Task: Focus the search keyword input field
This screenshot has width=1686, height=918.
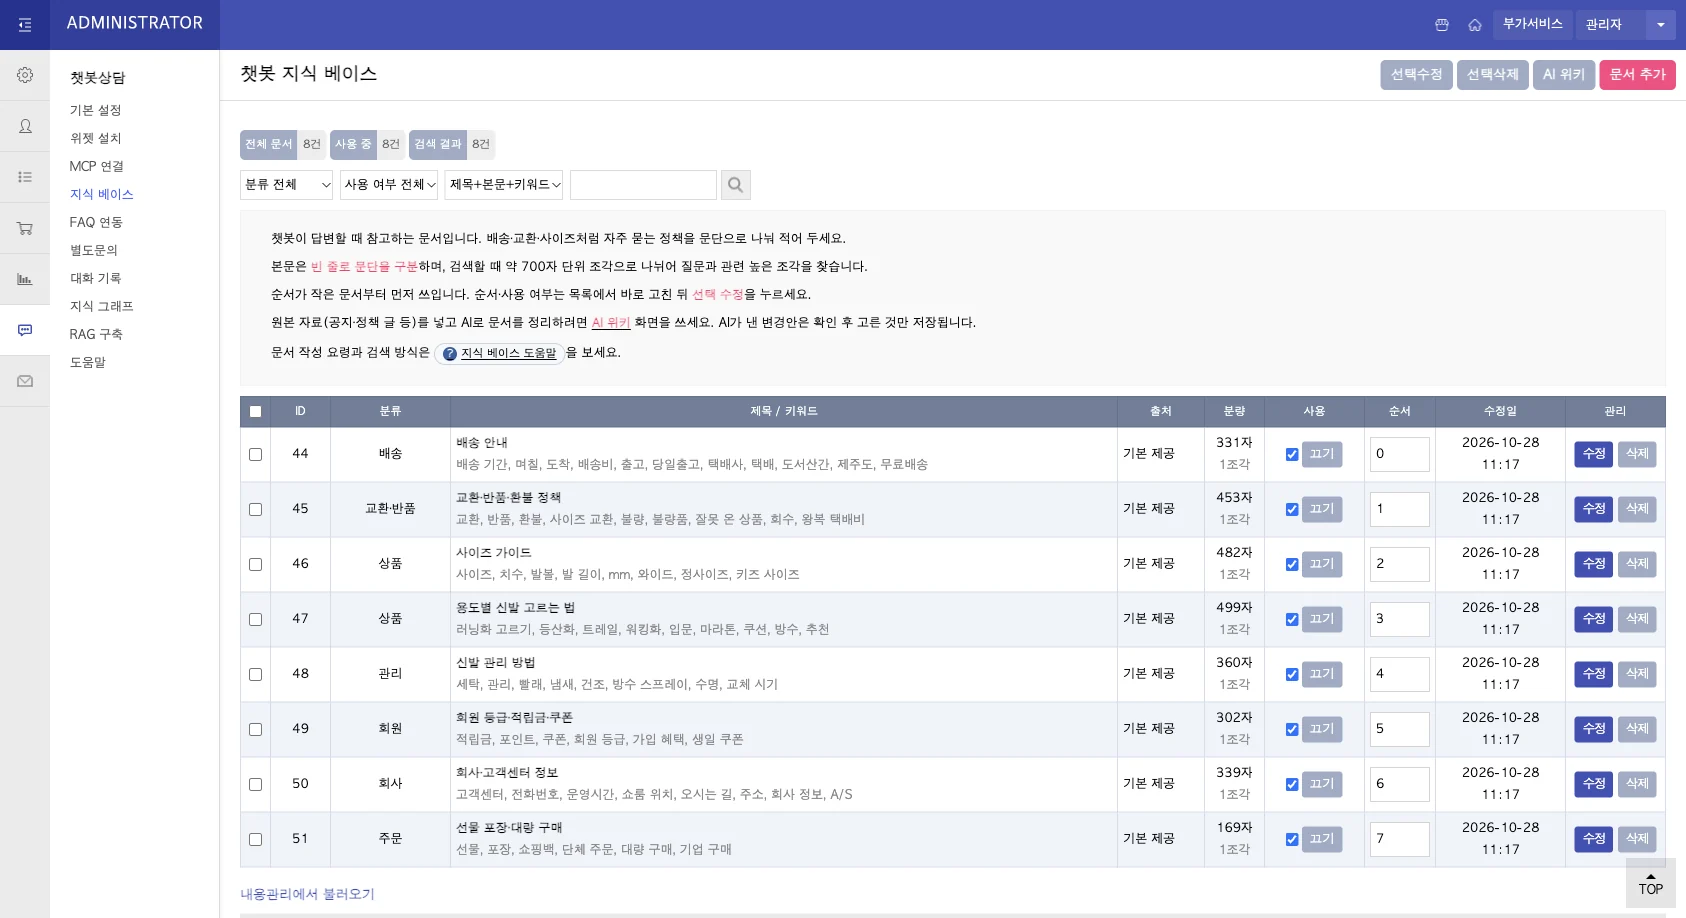Action: click(x=643, y=185)
